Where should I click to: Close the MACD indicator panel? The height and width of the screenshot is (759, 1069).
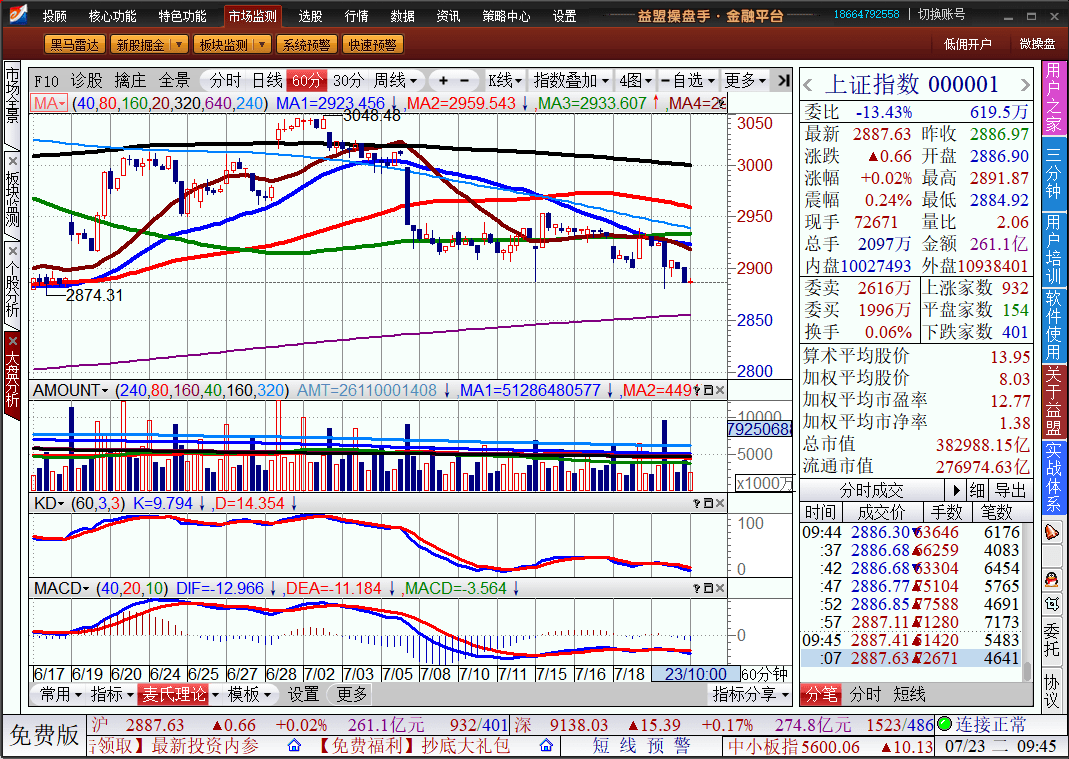[720, 588]
